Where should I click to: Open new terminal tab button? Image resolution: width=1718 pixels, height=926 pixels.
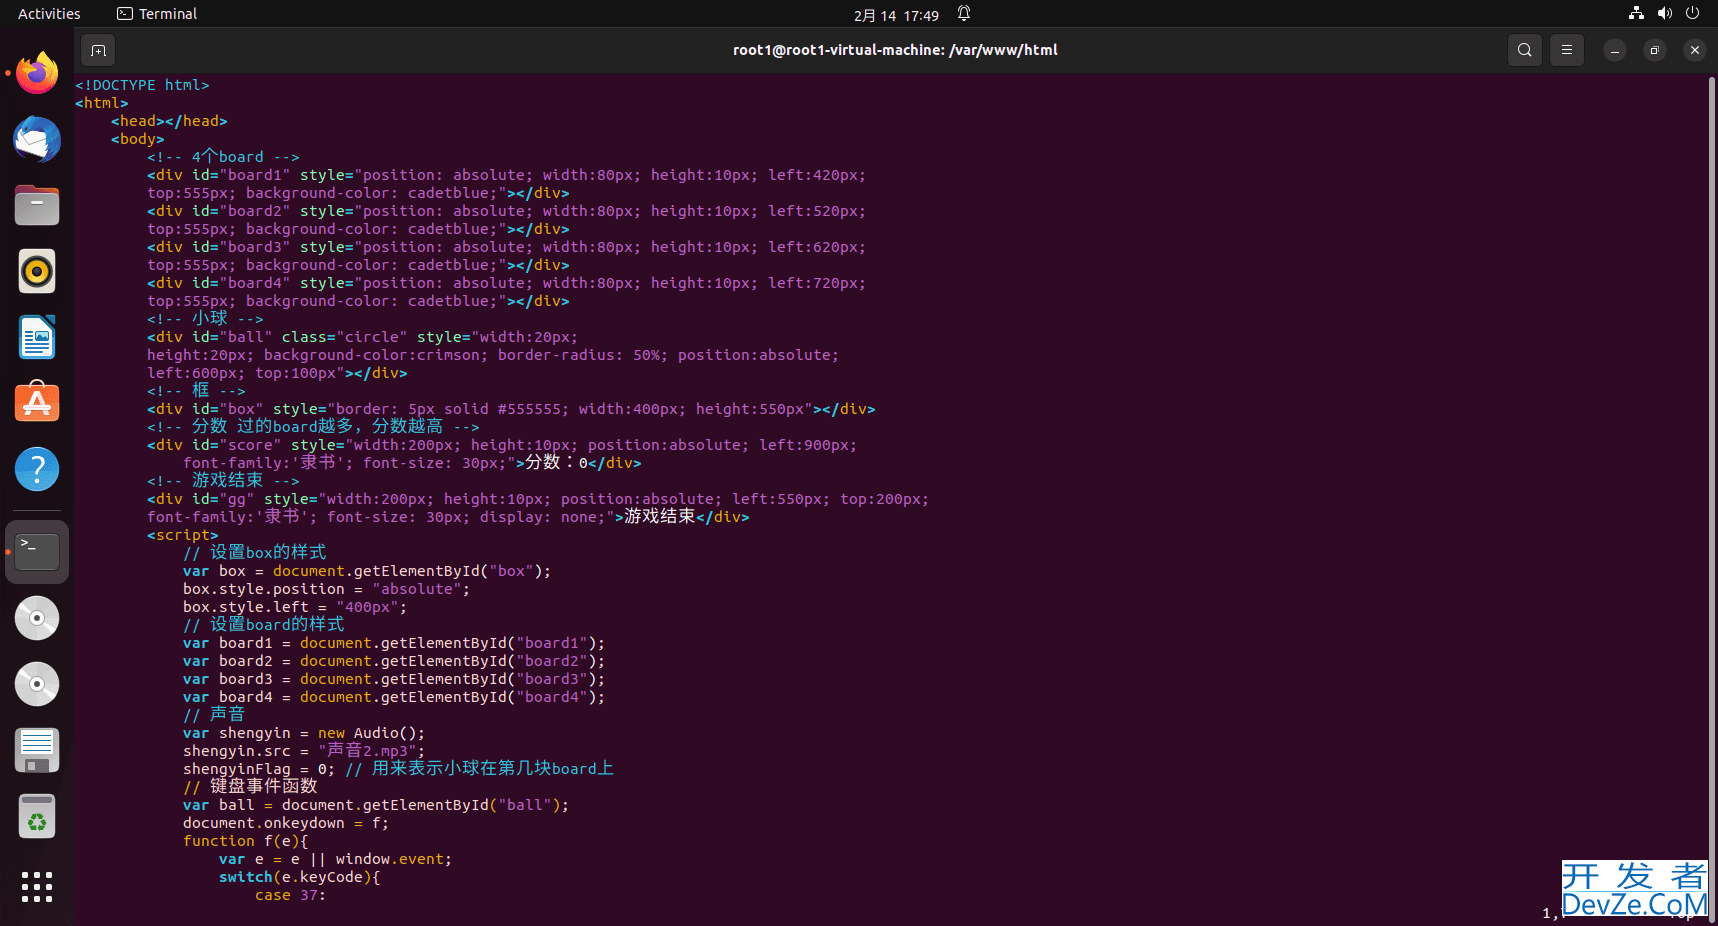tap(98, 50)
